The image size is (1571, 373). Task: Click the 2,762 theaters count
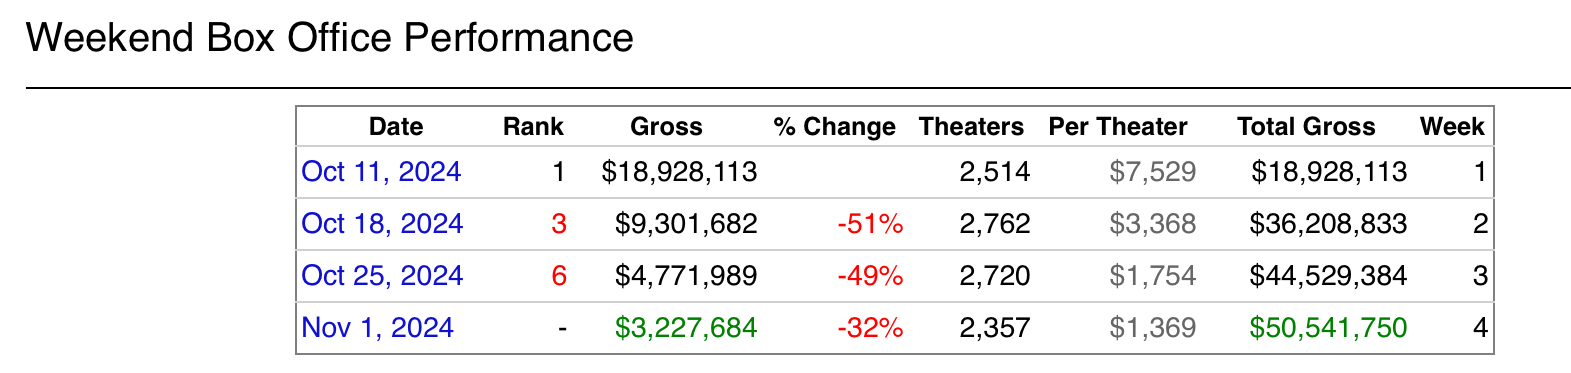pos(994,224)
